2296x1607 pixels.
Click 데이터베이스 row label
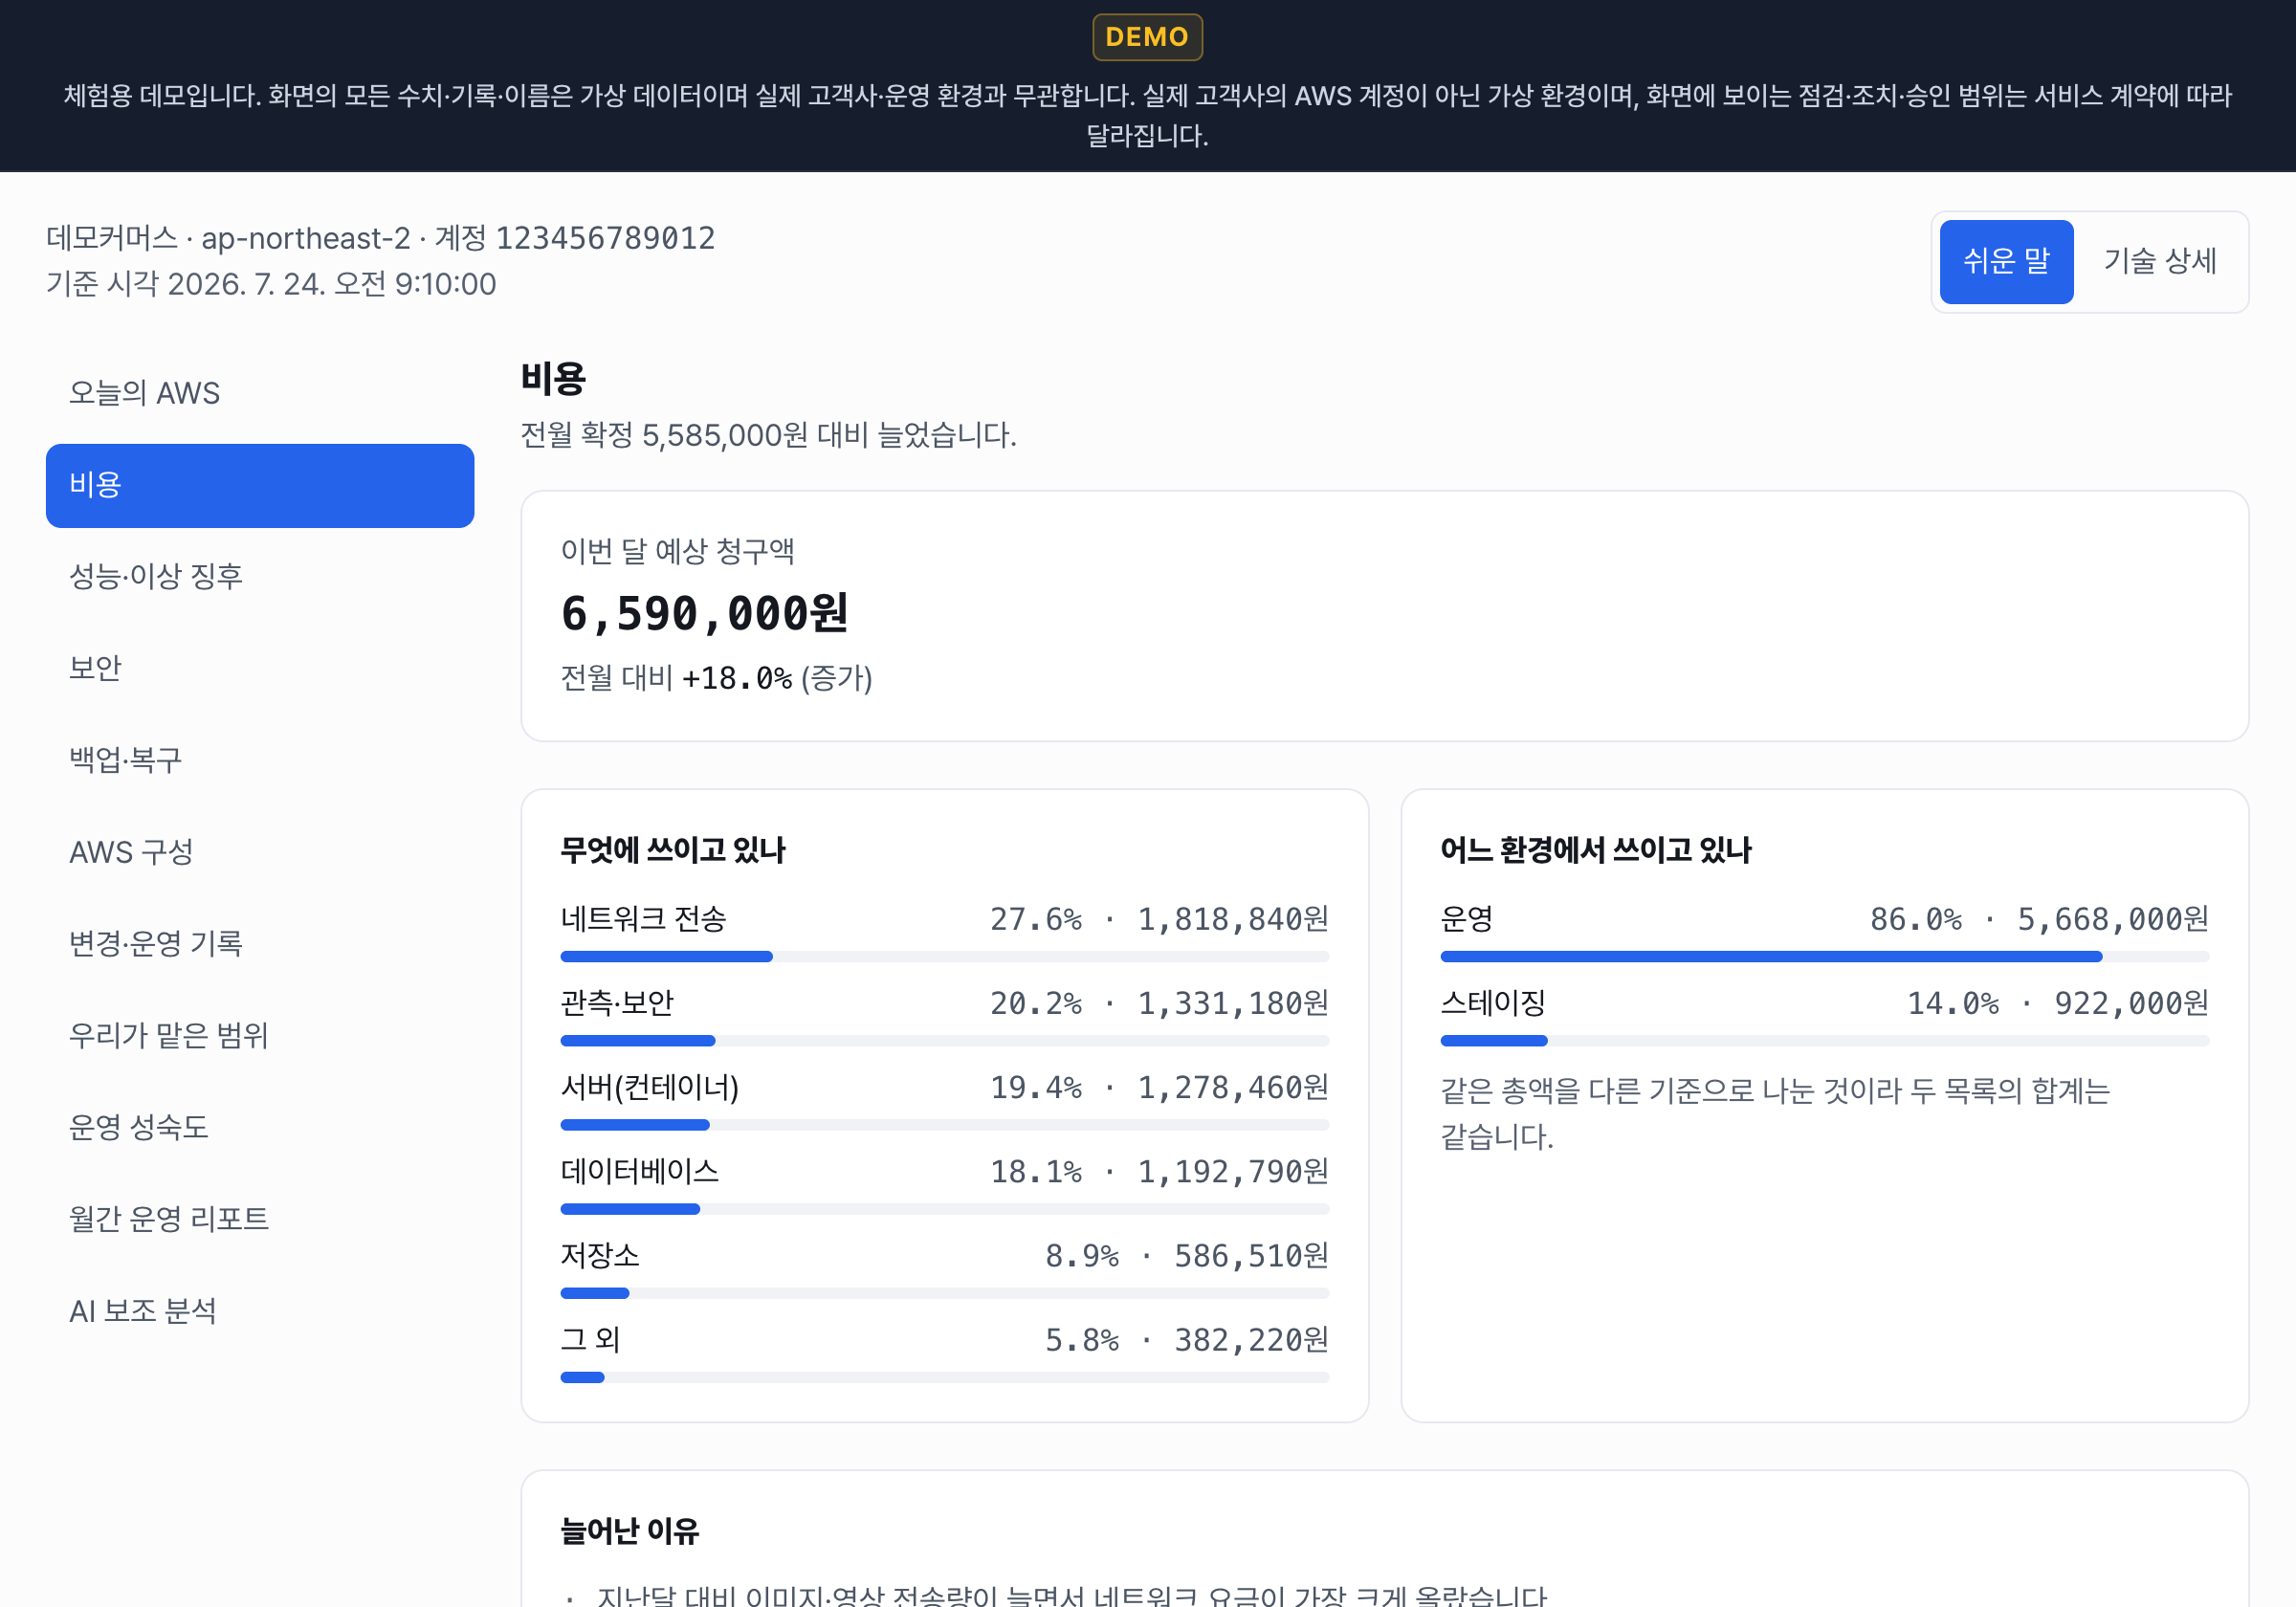(x=639, y=1171)
